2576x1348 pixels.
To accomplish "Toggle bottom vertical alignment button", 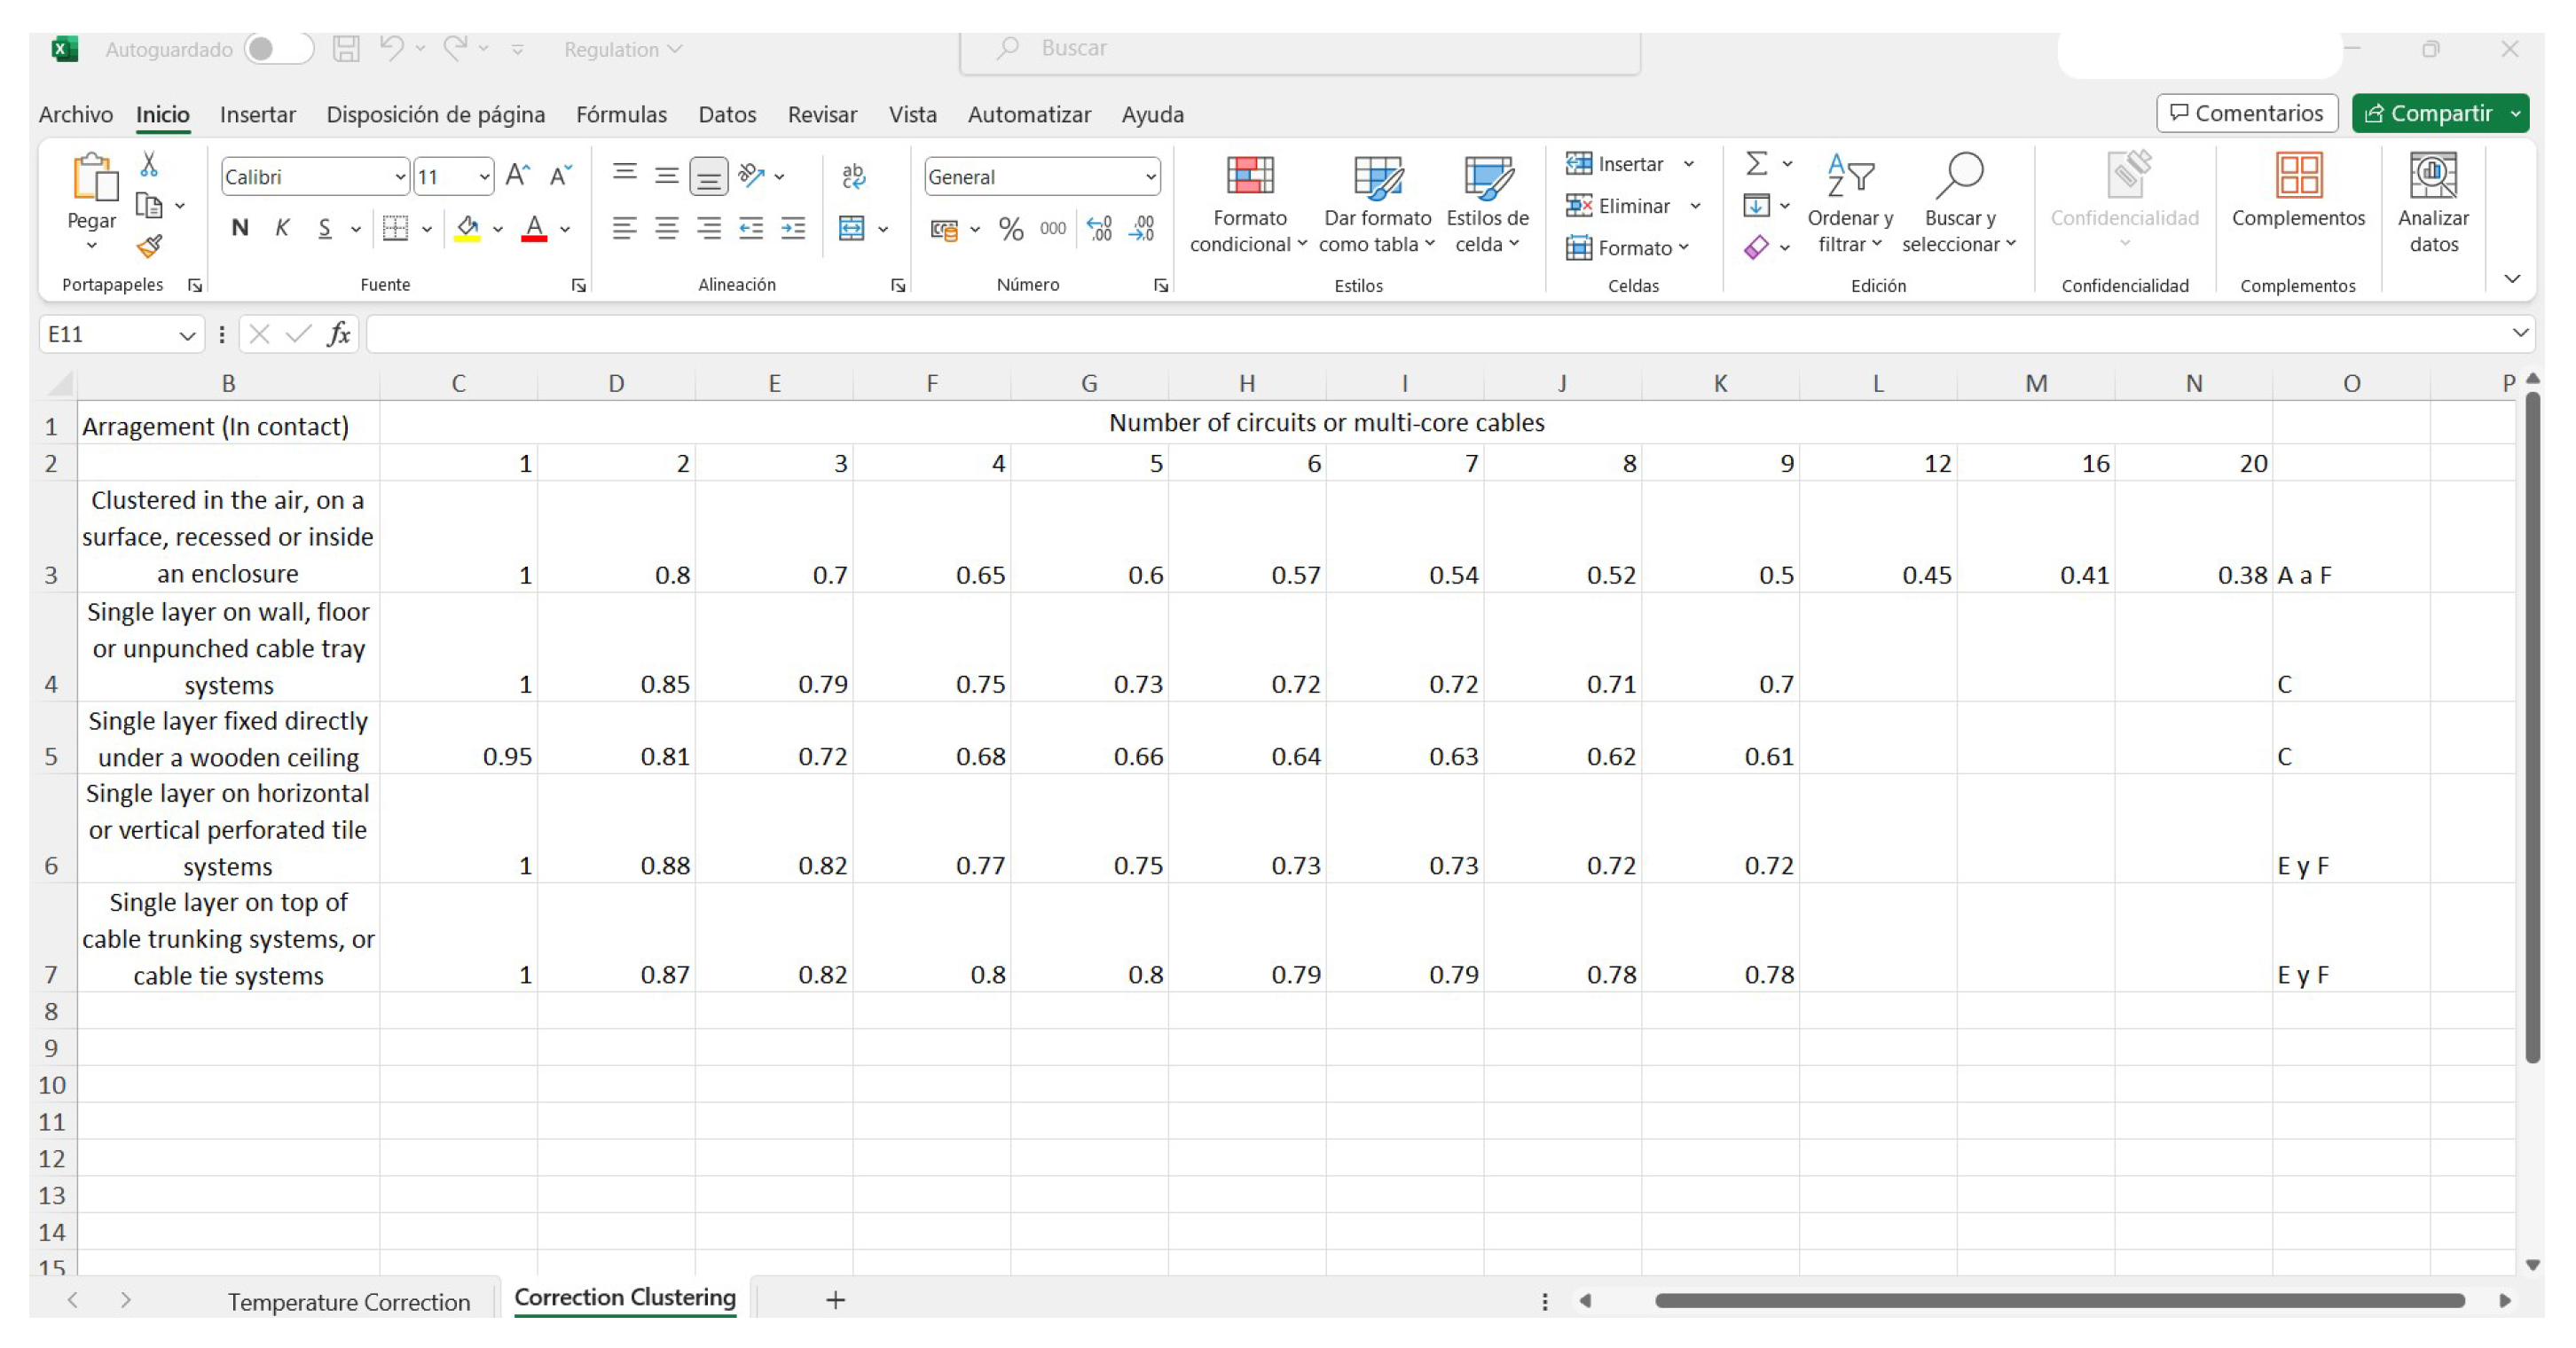I will point(708,177).
